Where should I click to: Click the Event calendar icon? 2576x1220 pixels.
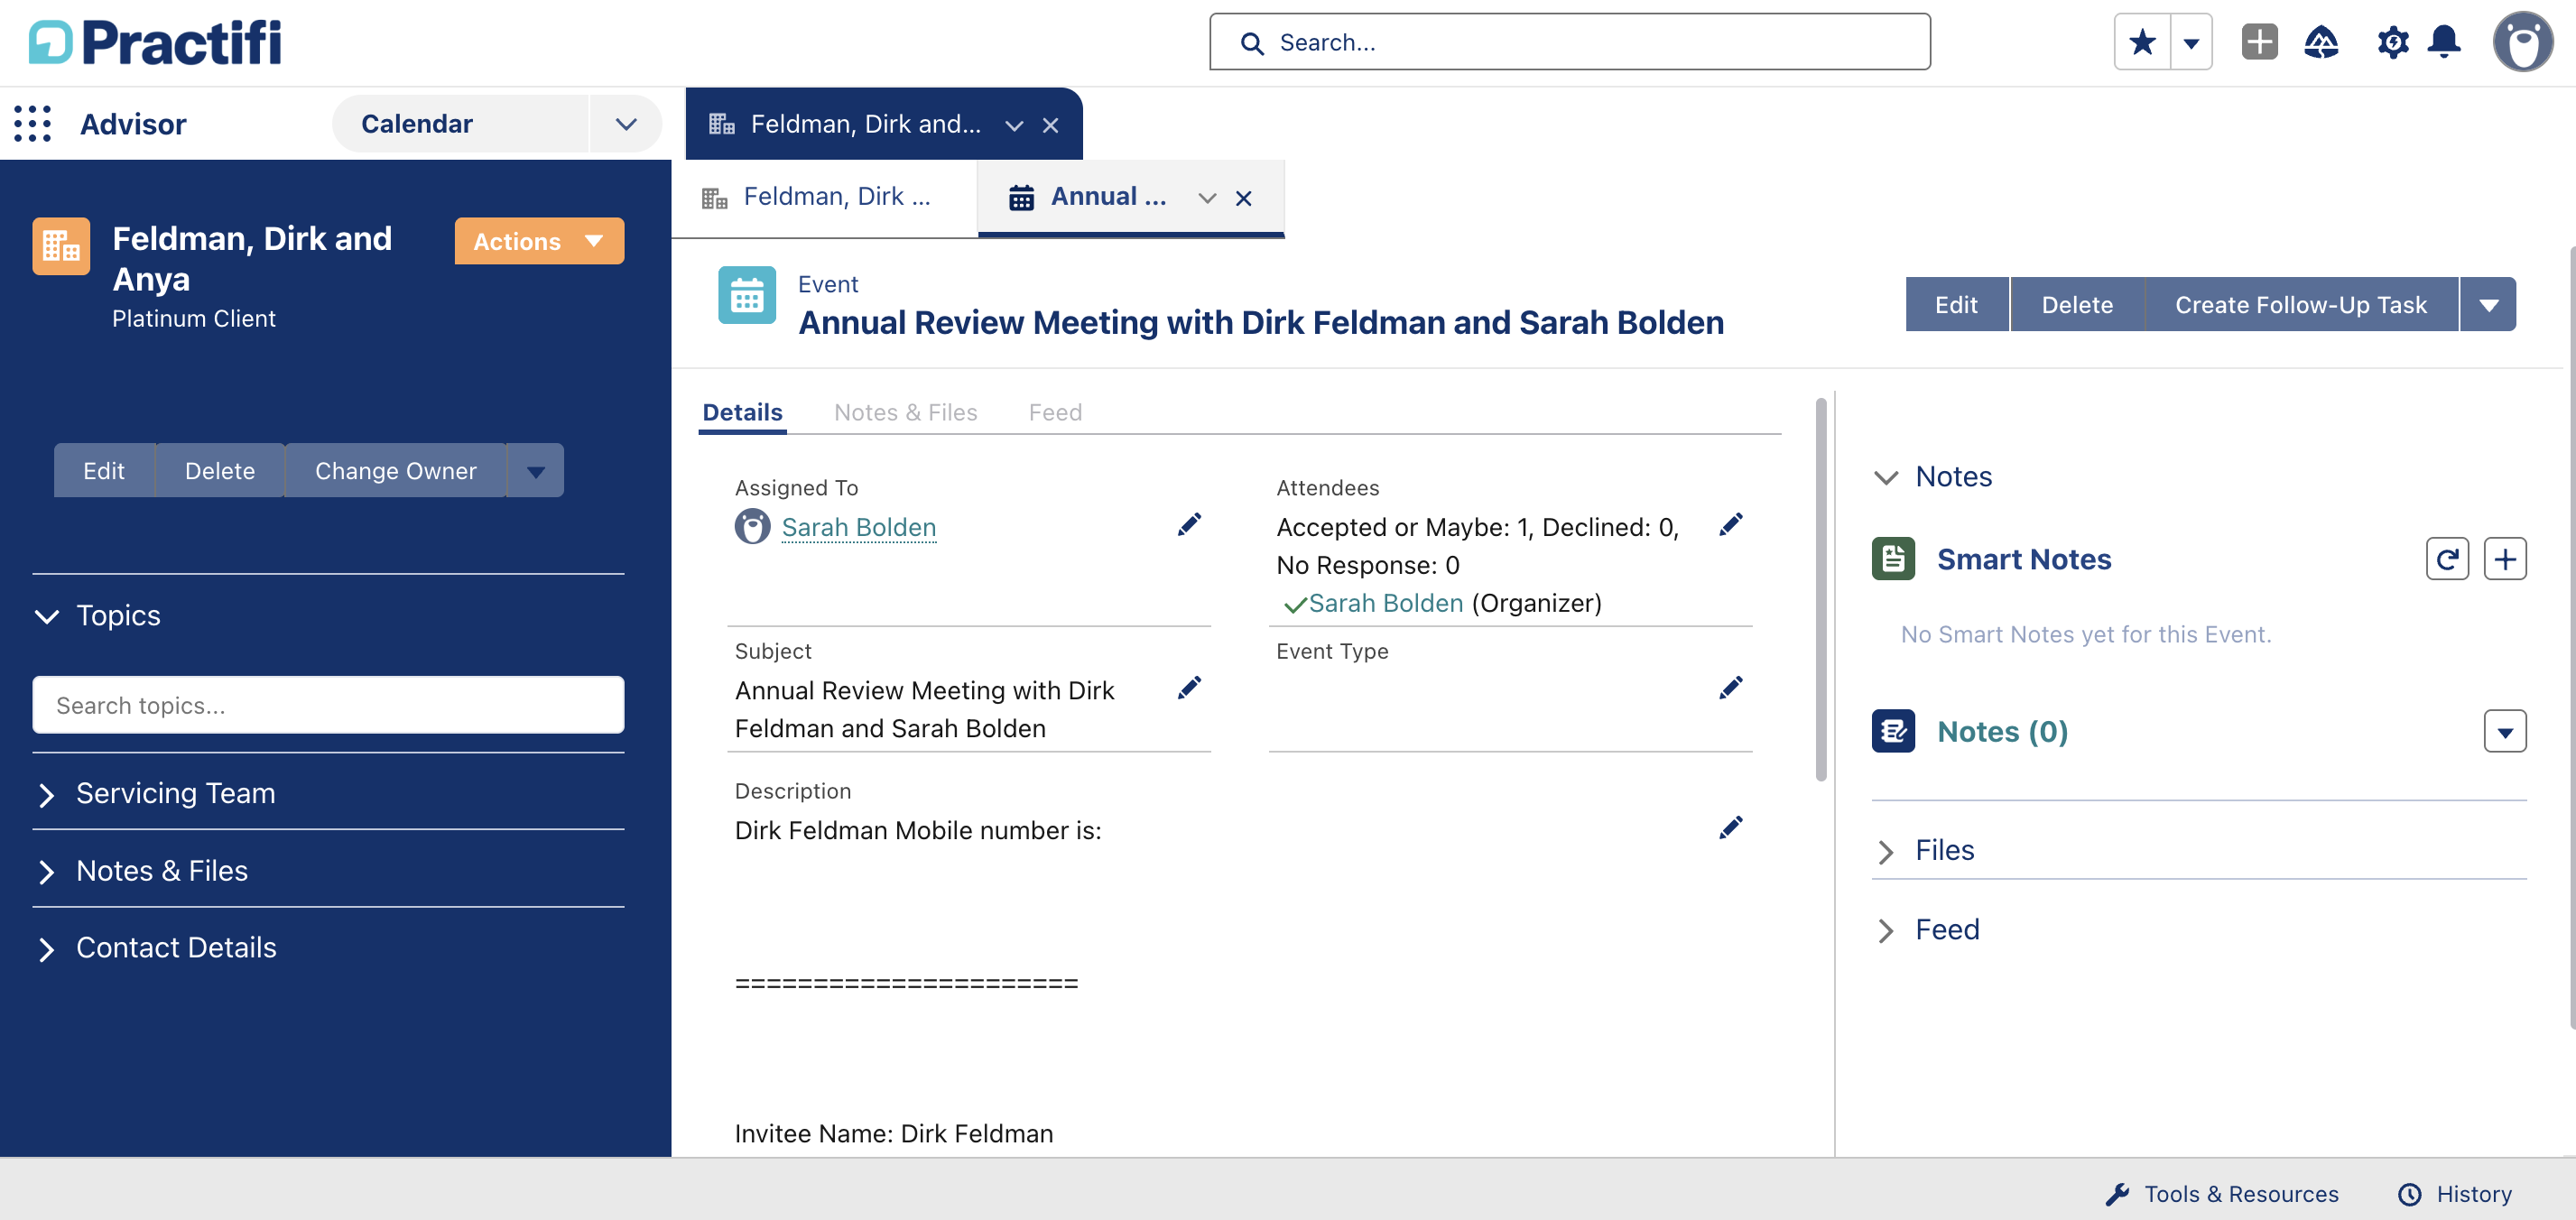[x=747, y=295]
